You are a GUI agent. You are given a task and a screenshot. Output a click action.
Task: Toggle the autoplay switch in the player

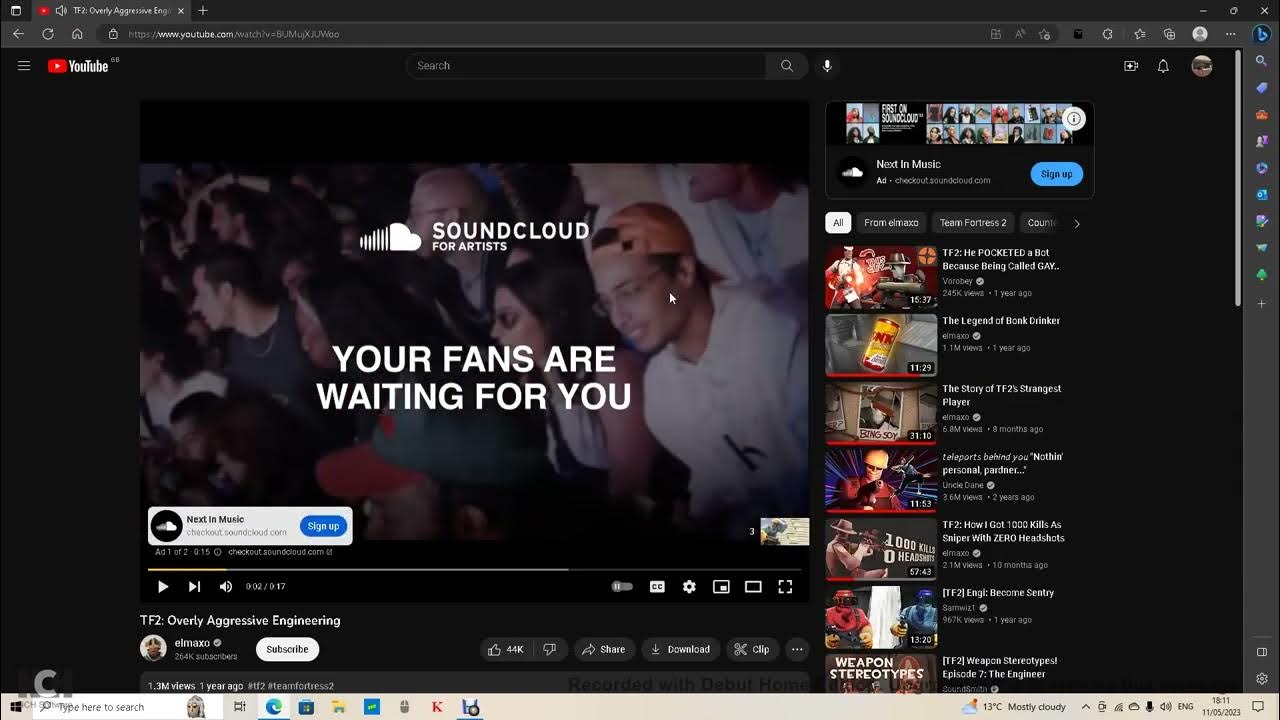[x=622, y=587]
